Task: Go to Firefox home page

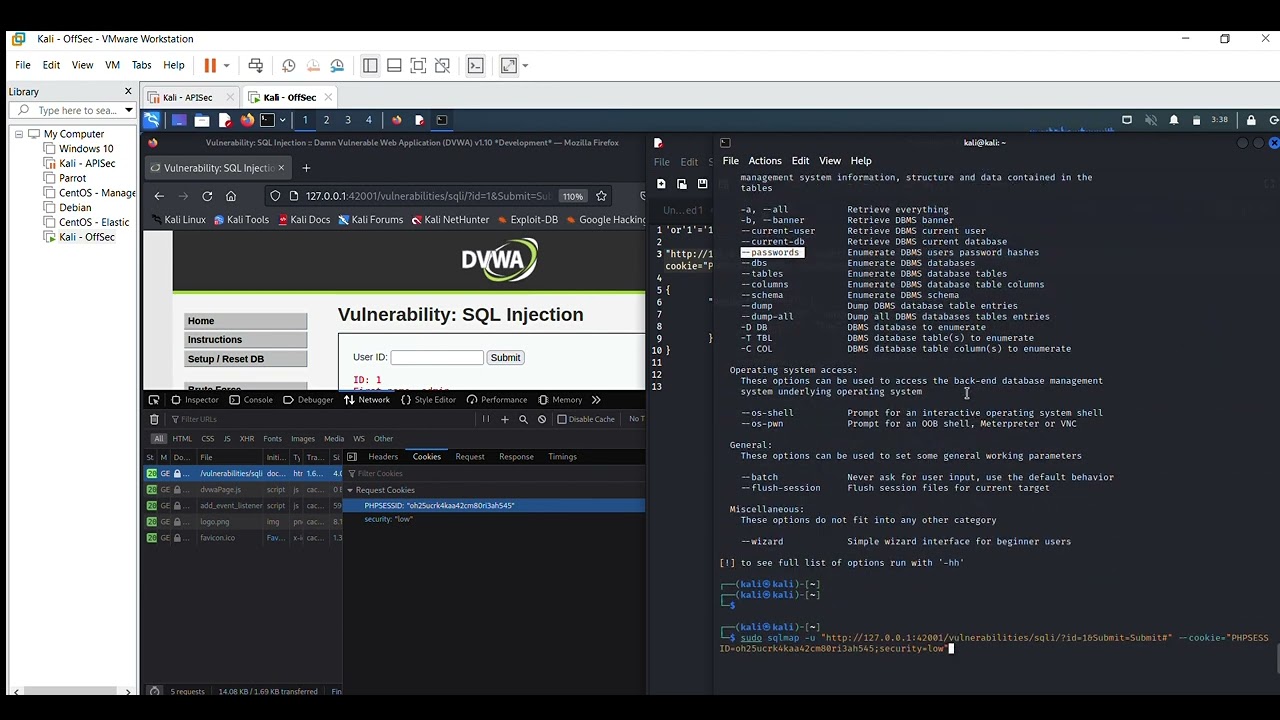Action: 231,196
